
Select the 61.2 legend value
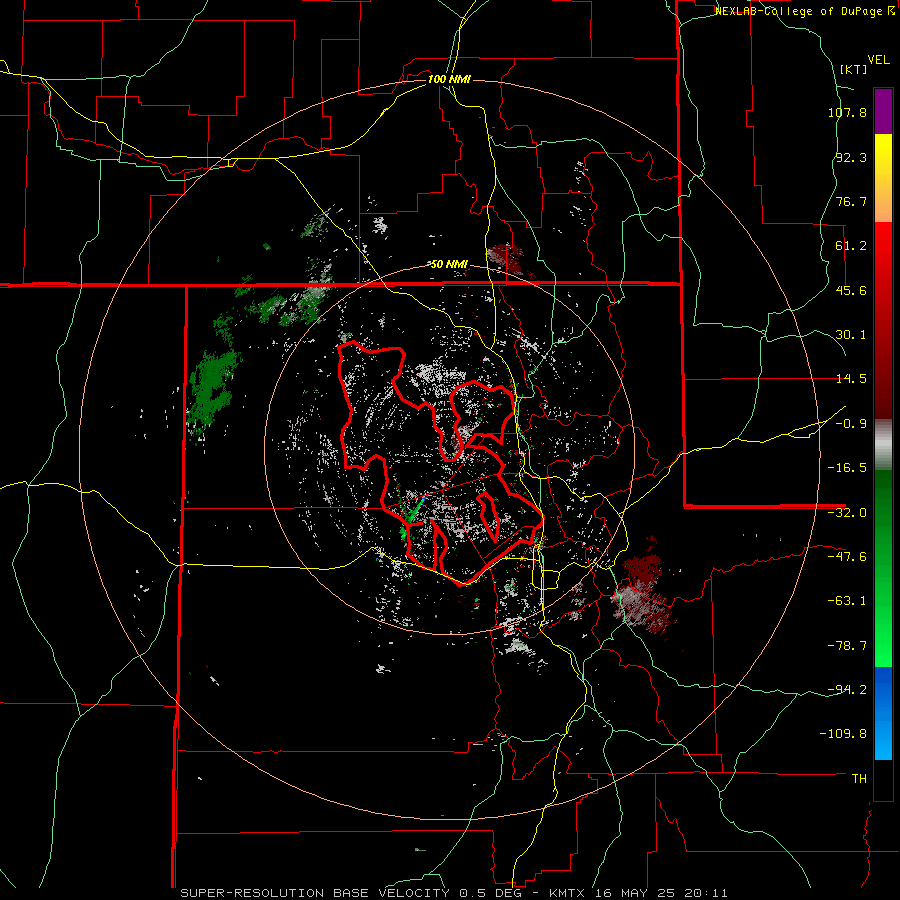point(851,246)
